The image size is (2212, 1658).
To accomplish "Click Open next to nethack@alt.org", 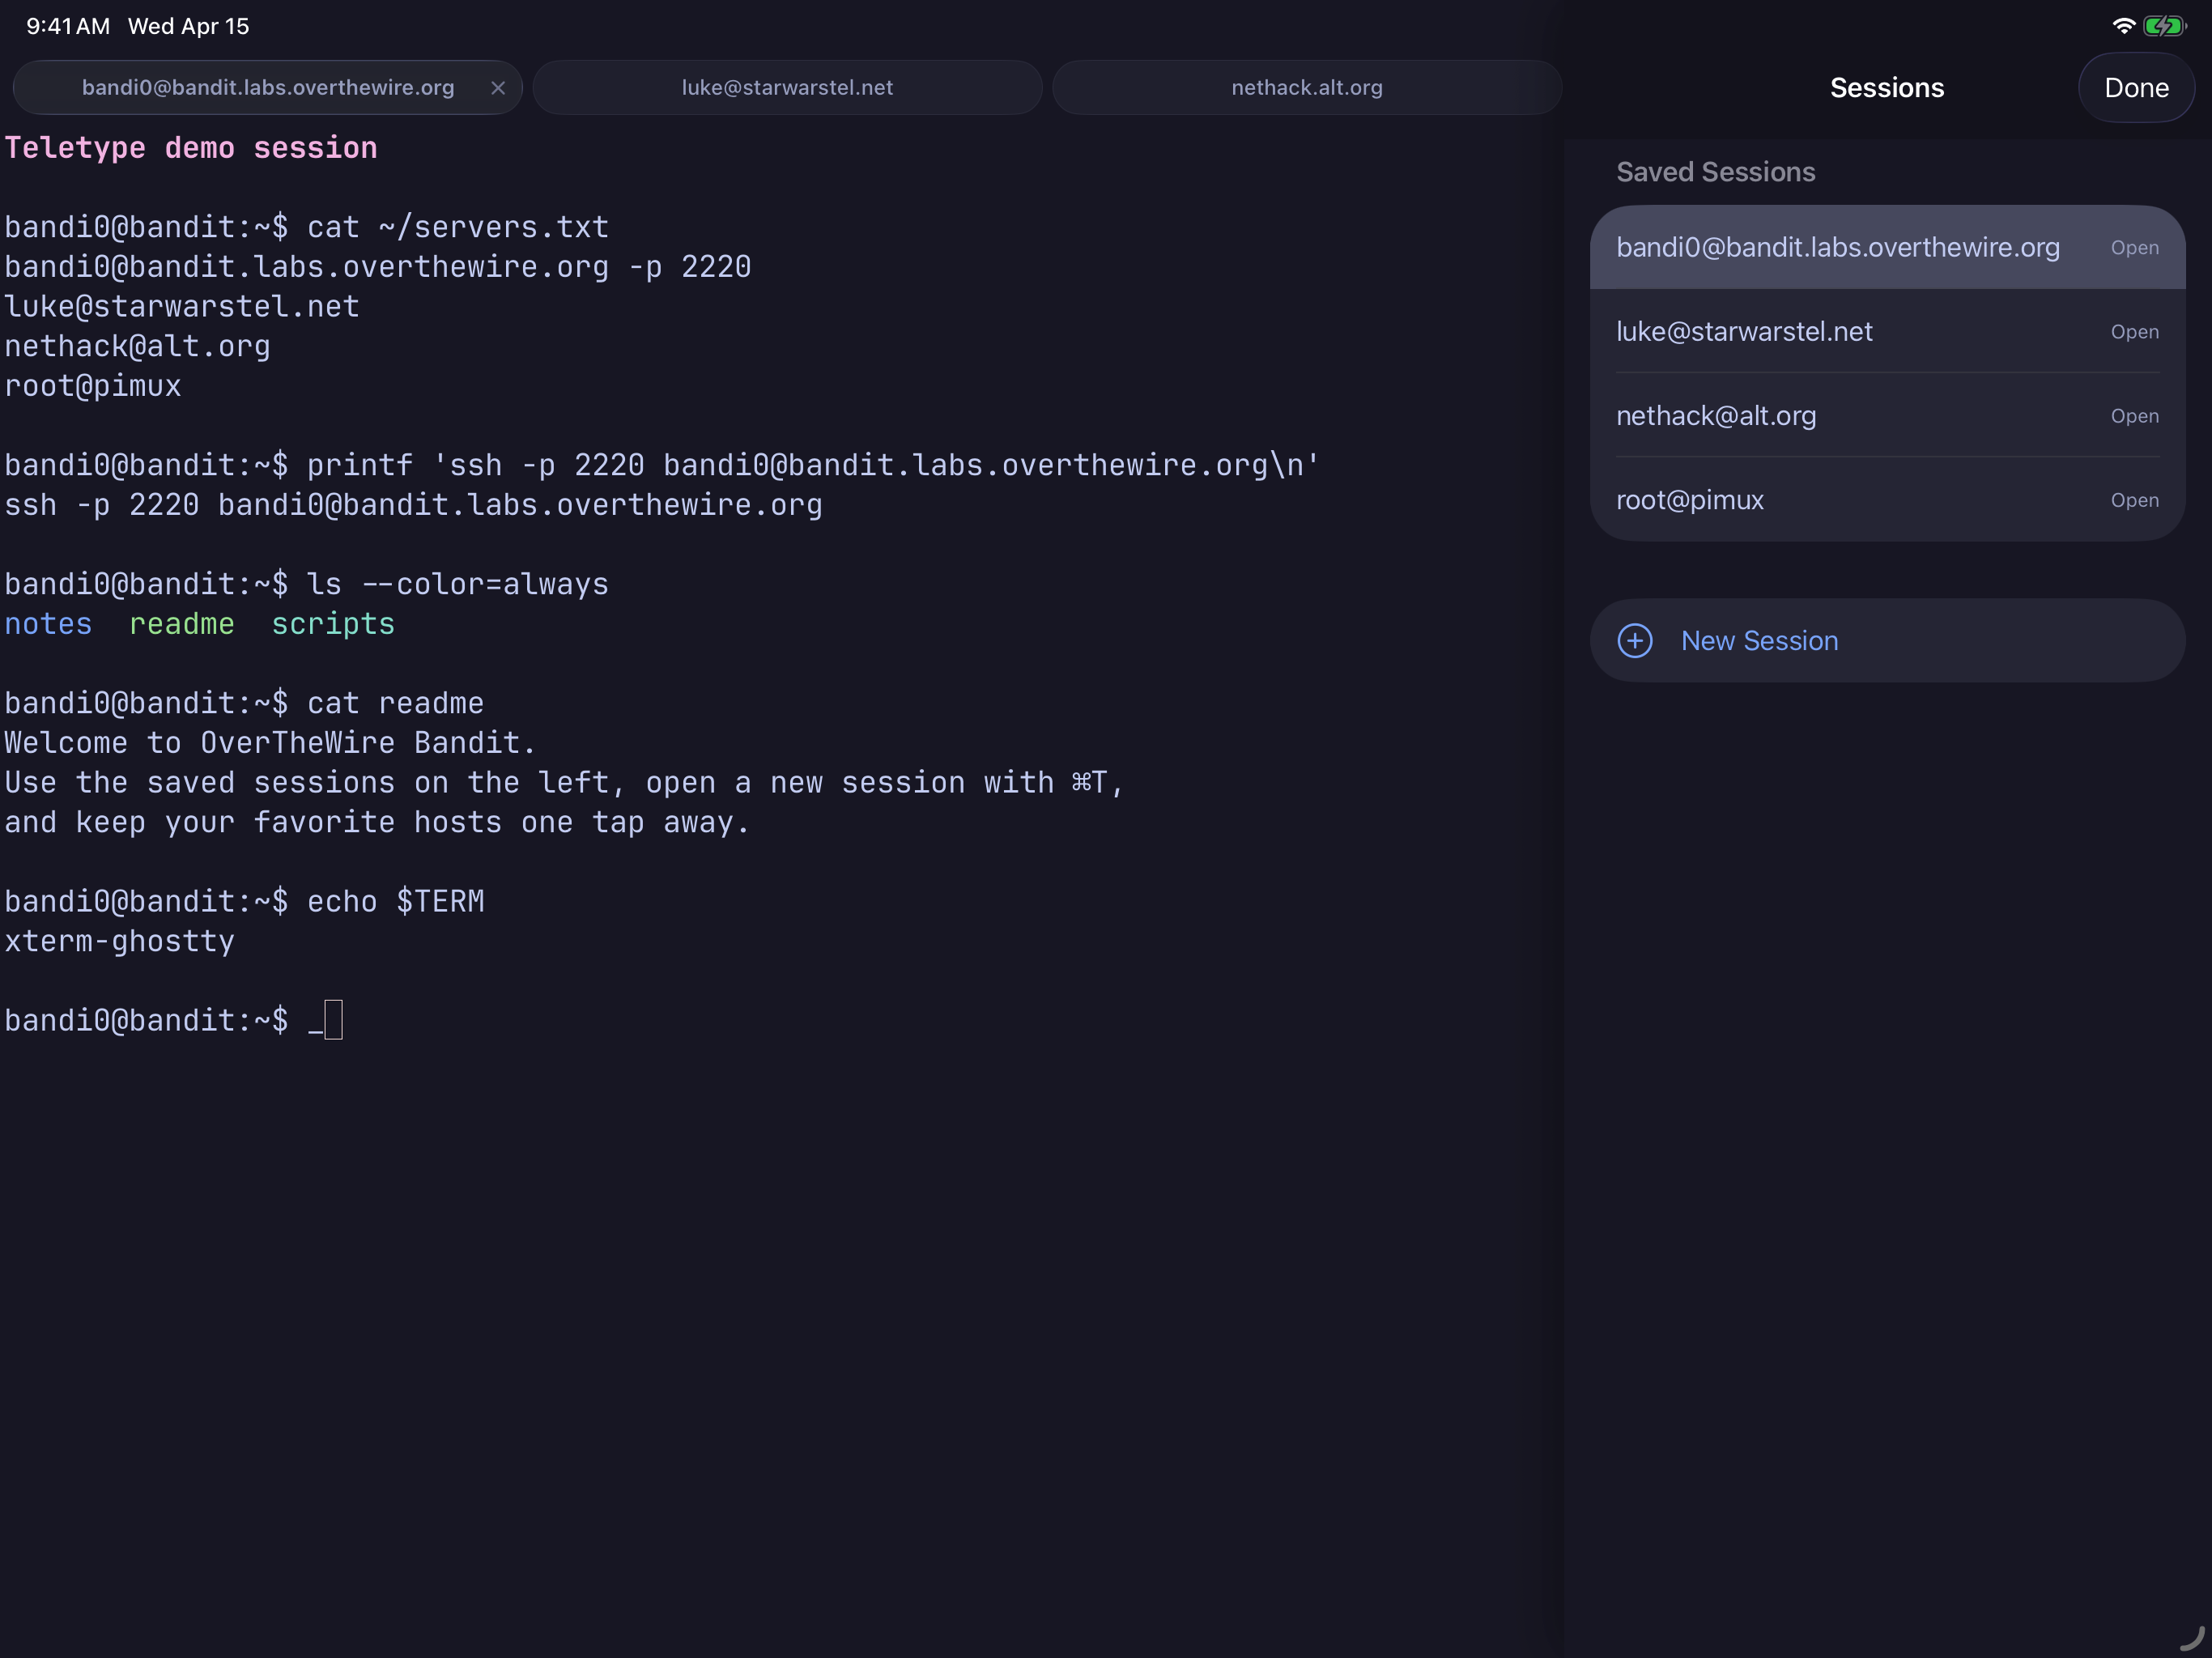I will (2134, 416).
